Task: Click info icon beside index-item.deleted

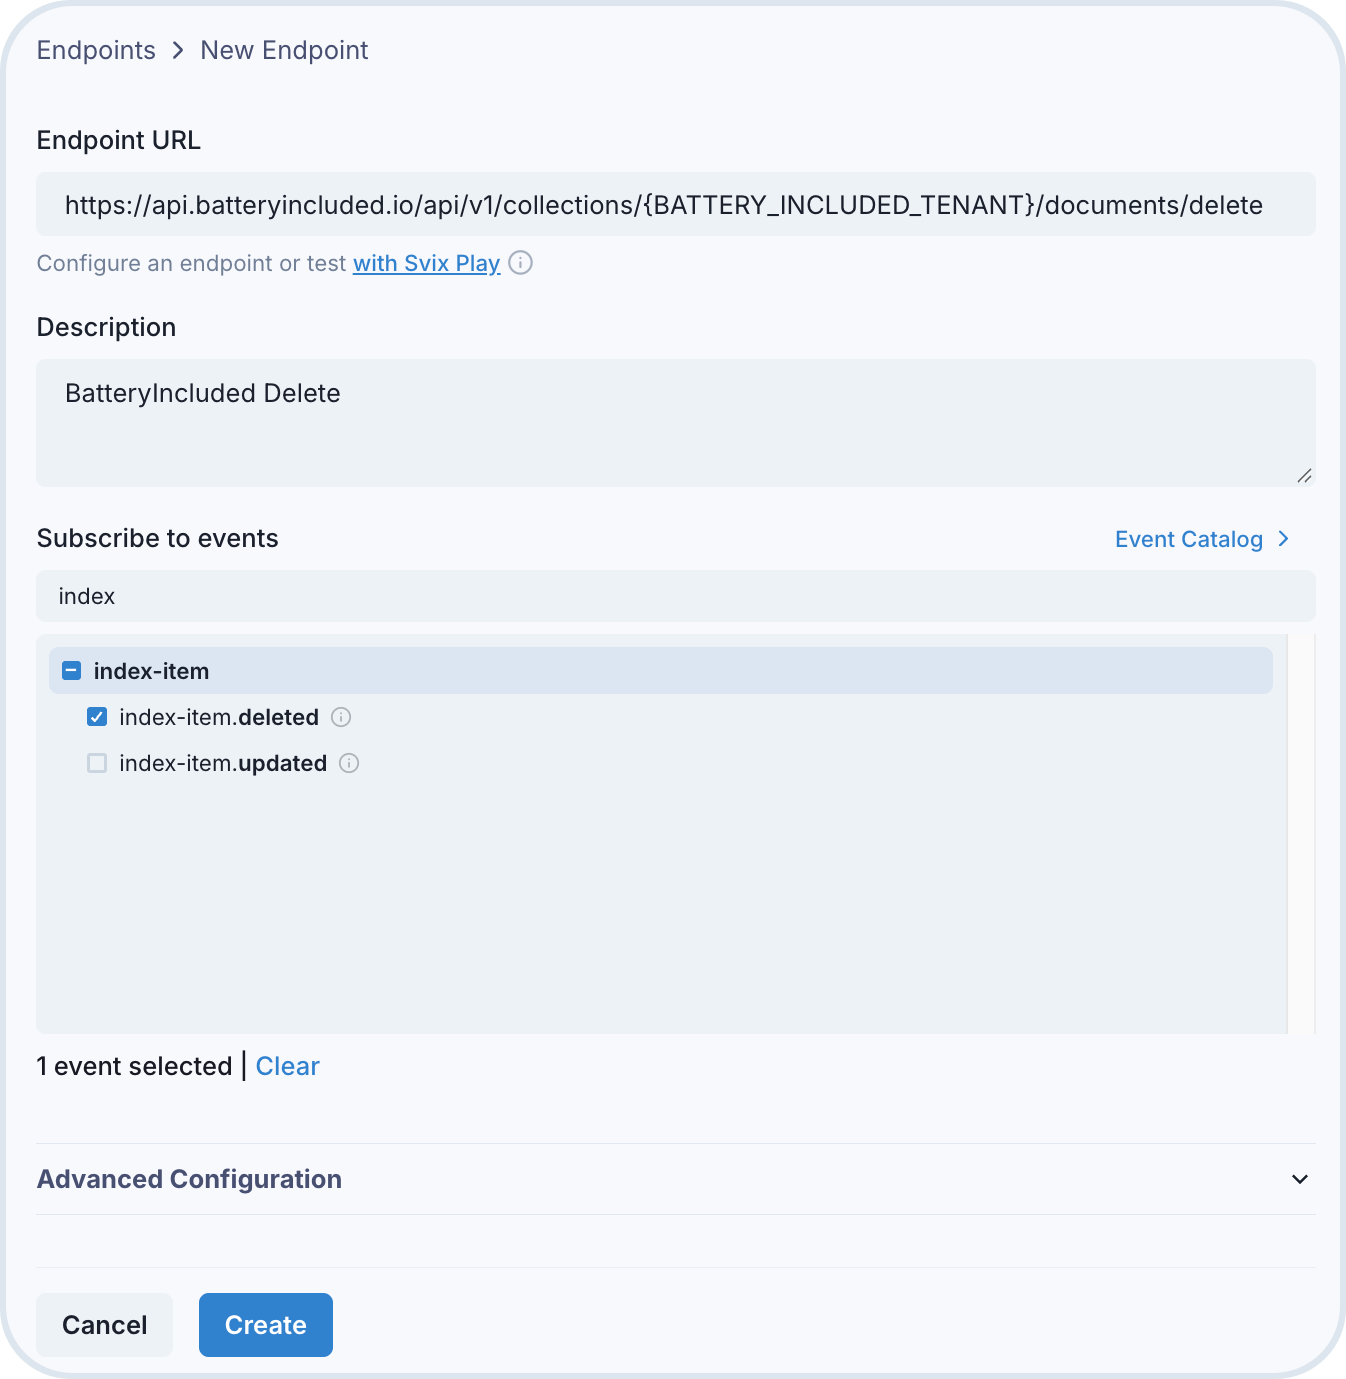Action: coord(341,717)
